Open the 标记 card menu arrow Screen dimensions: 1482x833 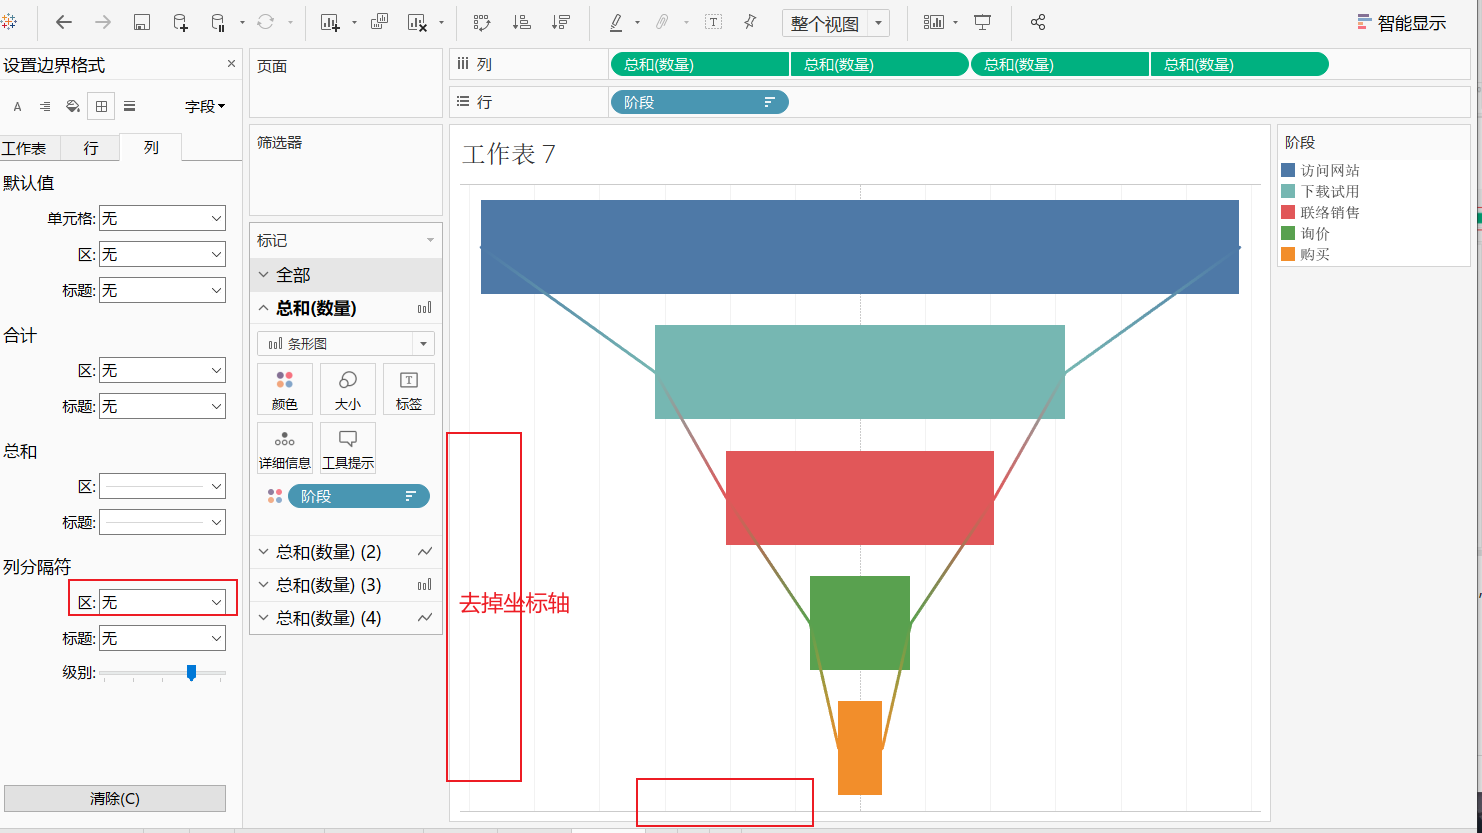coord(431,240)
